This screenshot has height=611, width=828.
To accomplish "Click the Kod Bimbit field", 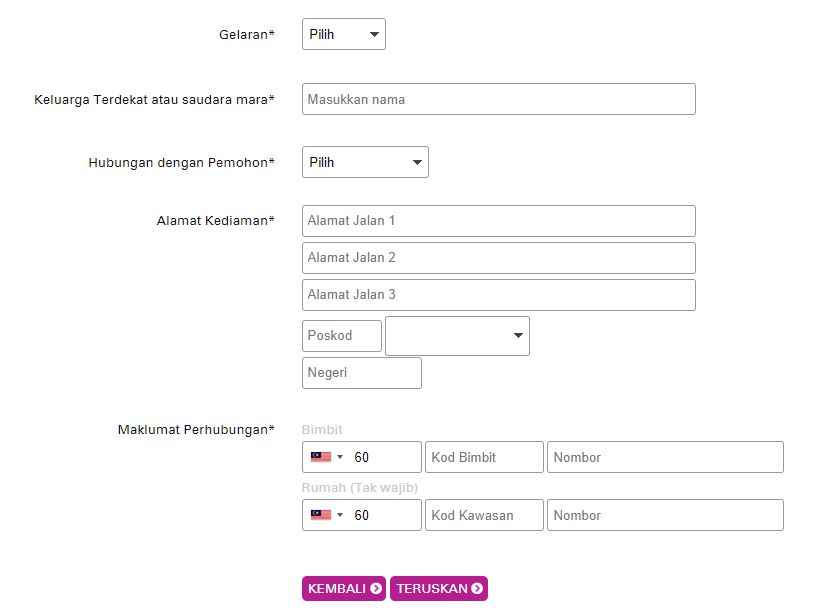I will [x=484, y=457].
